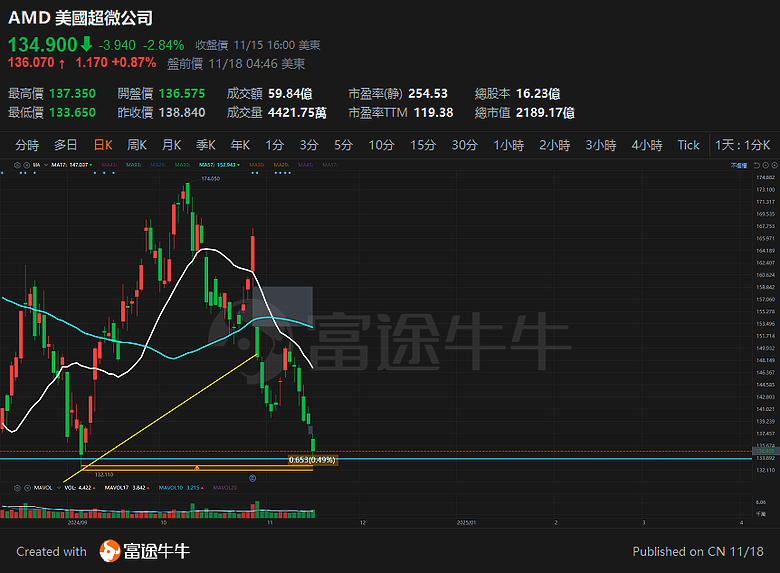The width and height of the screenshot is (780, 573).
Task: Click the 開盤價 136.575 value
Action: click(182, 94)
